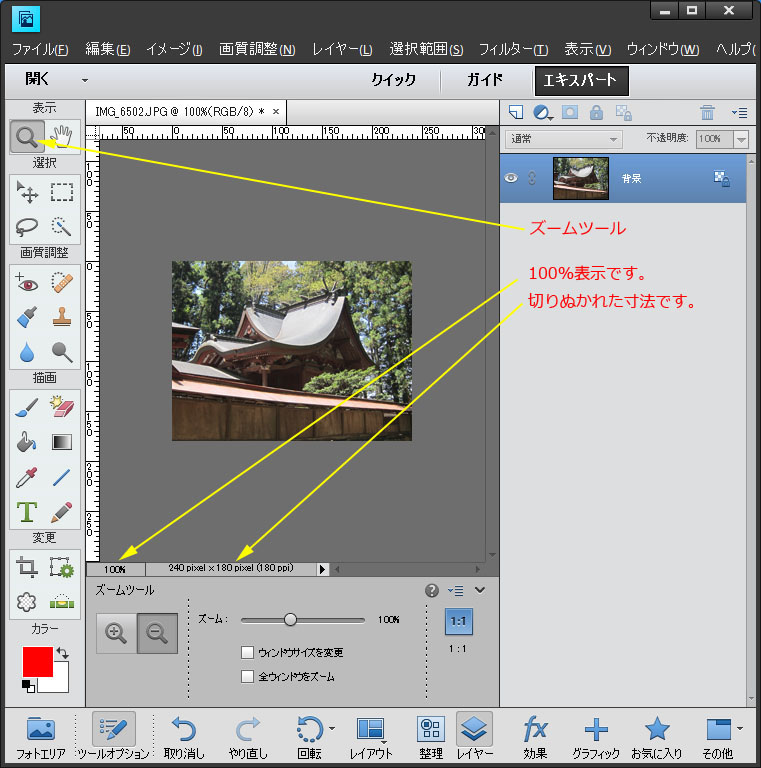Image resolution: width=761 pixels, height=768 pixels.
Task: Select the Eraser tool
Action: coord(62,408)
